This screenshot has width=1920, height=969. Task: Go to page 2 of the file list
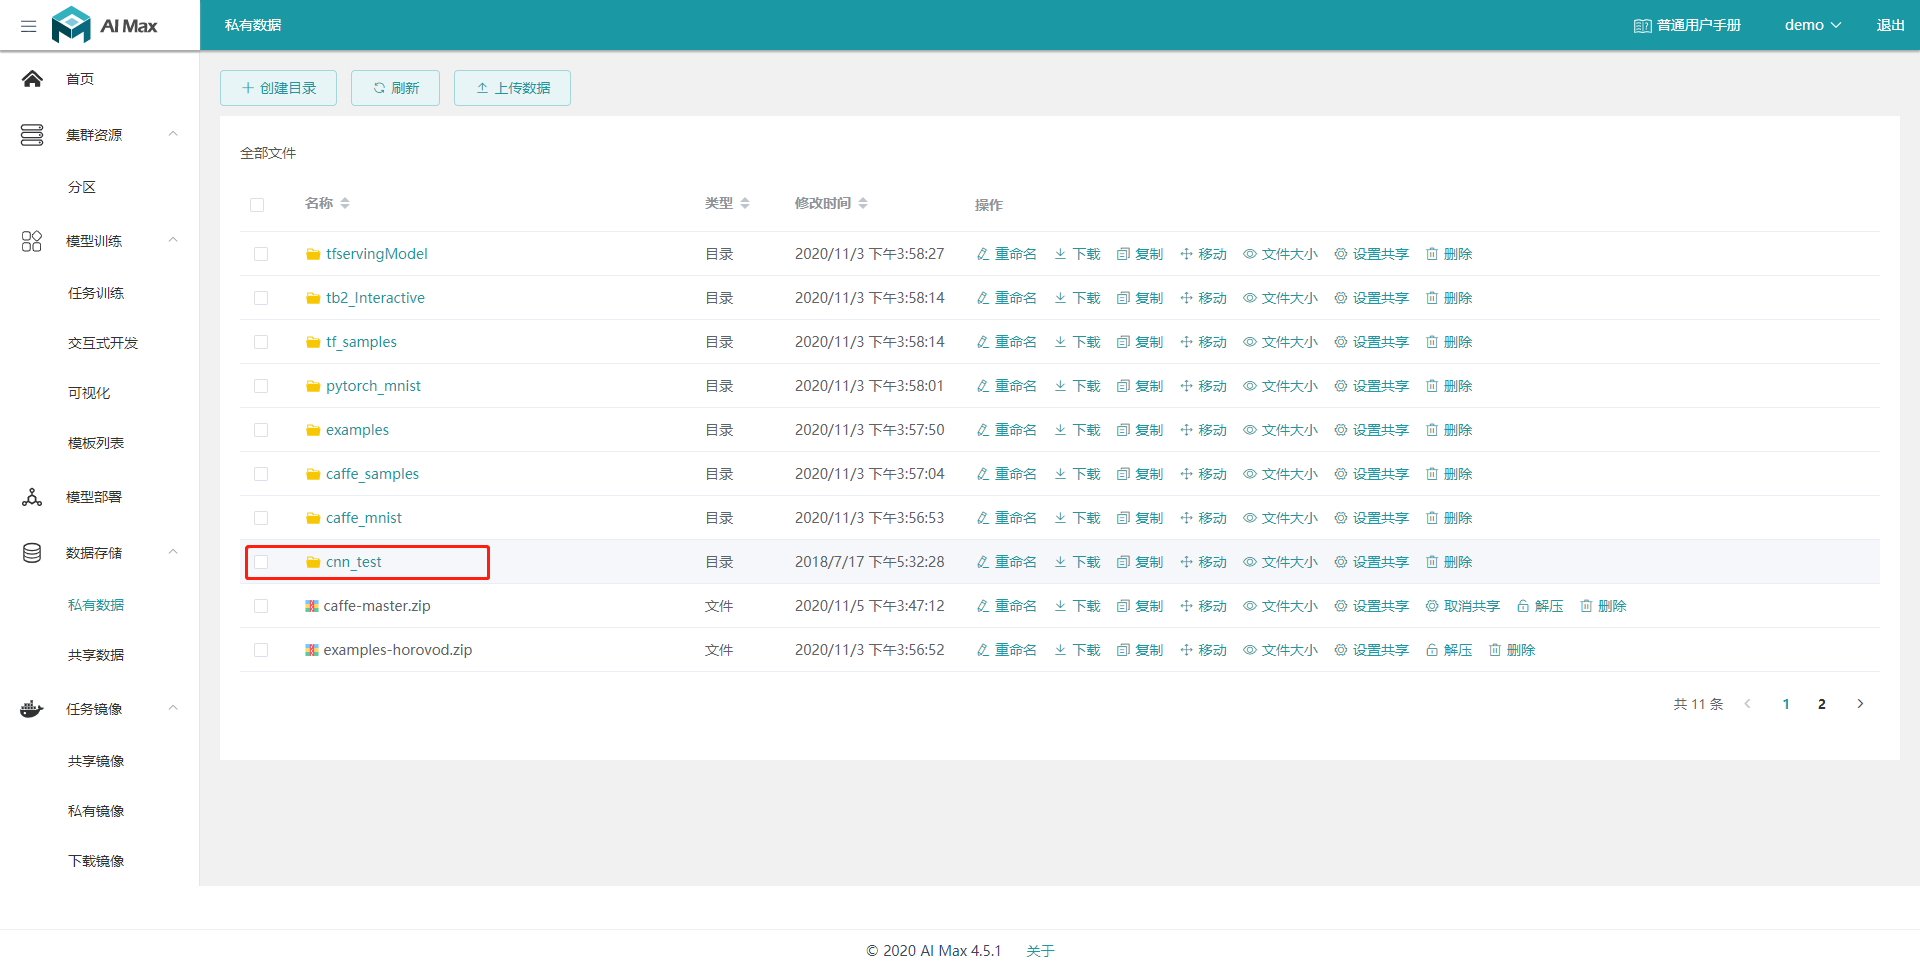(x=1821, y=703)
